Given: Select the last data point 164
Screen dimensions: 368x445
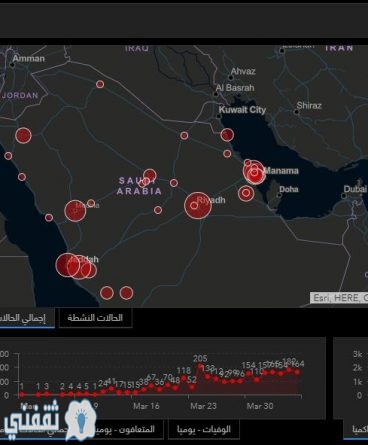Looking at the screenshot, I should coord(297,372).
